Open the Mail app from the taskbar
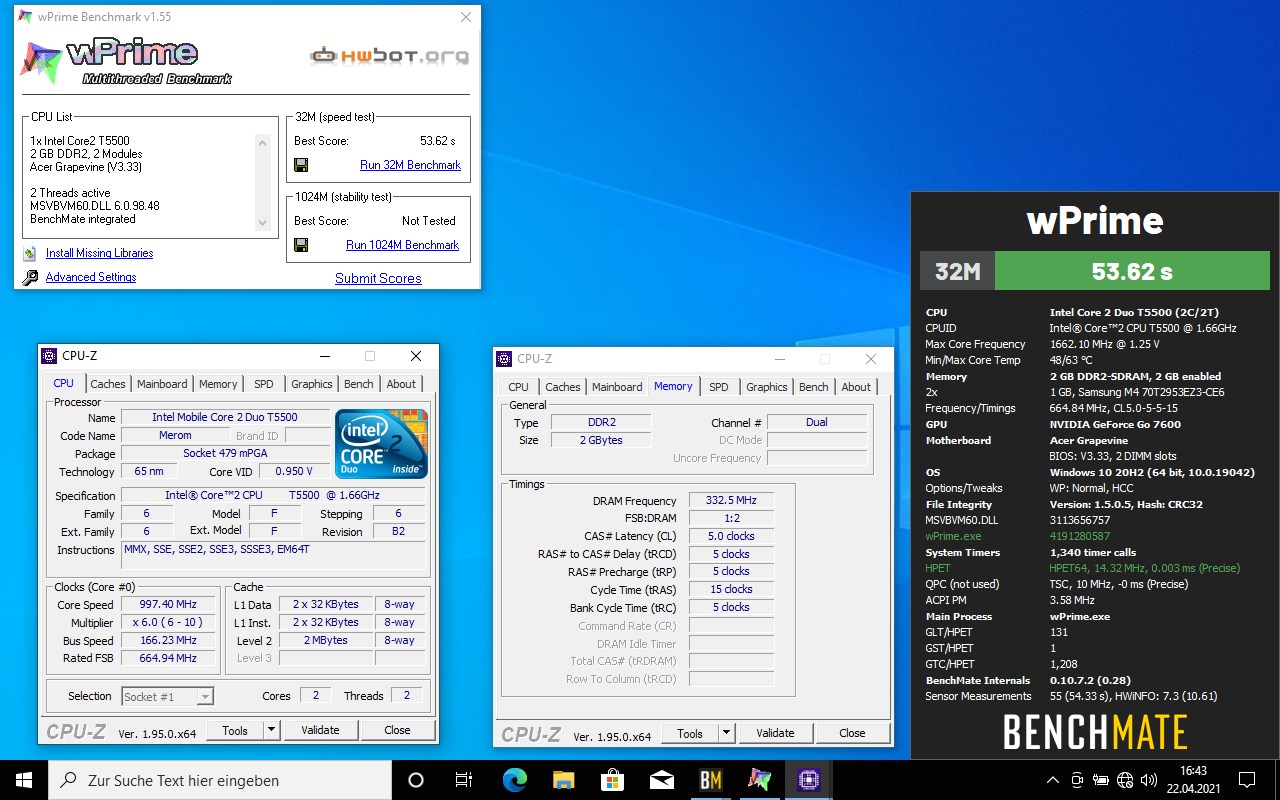 click(x=661, y=780)
